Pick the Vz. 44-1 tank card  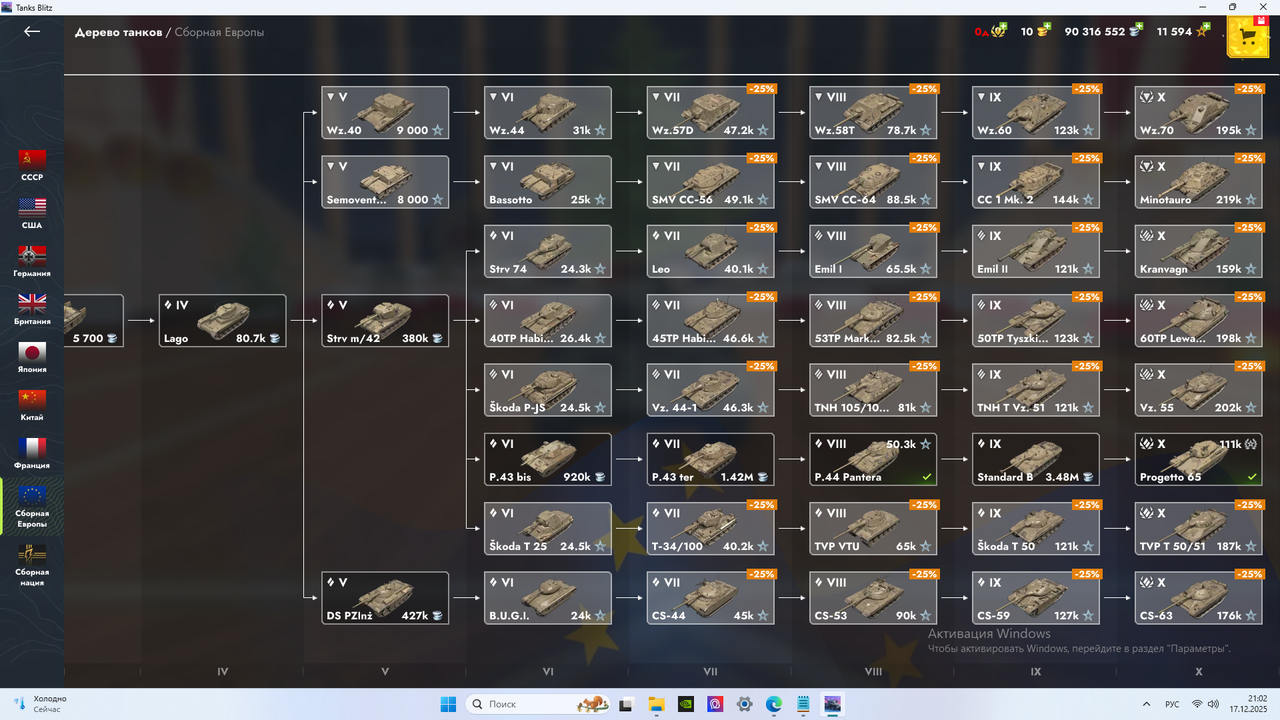pyautogui.click(x=710, y=390)
